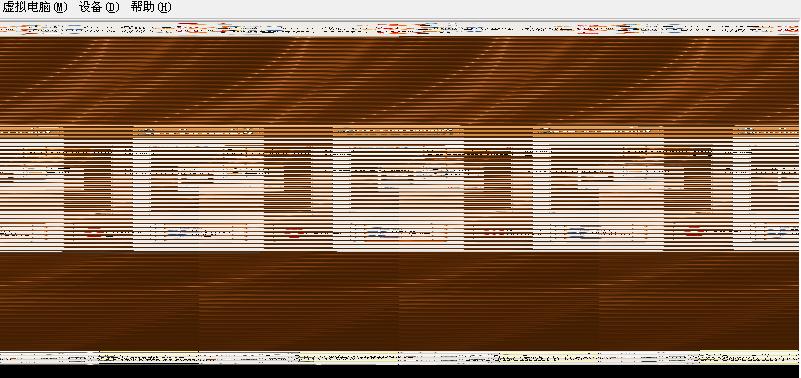
Task: Click the third red icon from the left
Action: click(493, 233)
